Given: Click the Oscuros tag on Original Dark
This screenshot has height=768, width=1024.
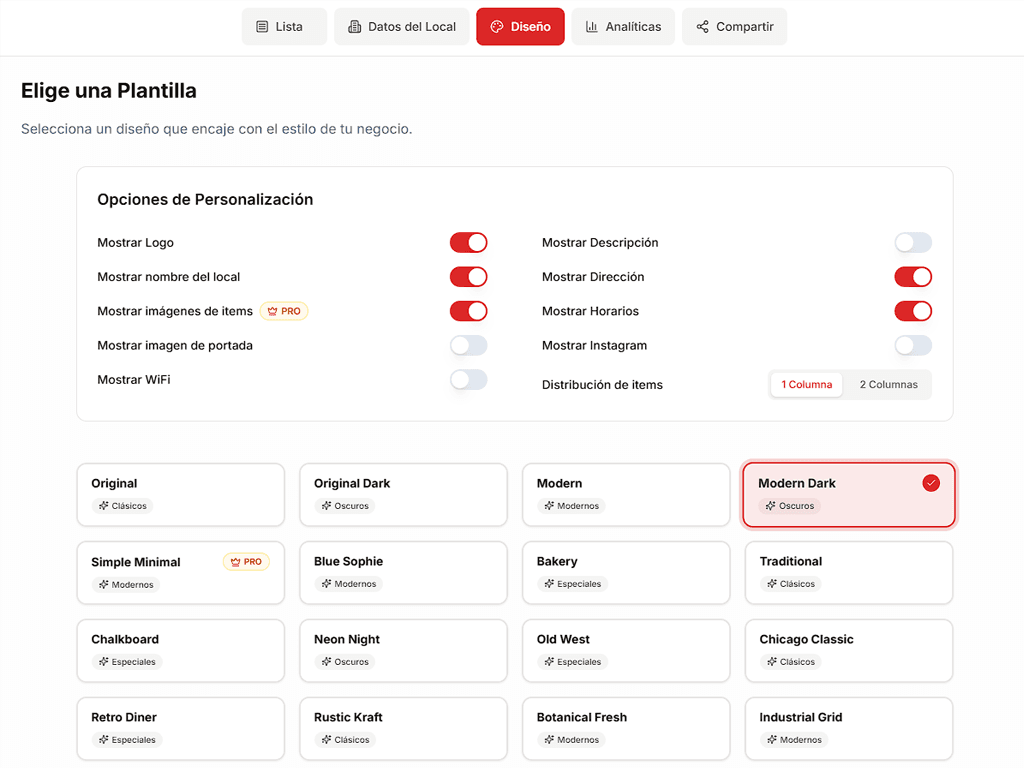Looking at the screenshot, I should click(x=345, y=506).
